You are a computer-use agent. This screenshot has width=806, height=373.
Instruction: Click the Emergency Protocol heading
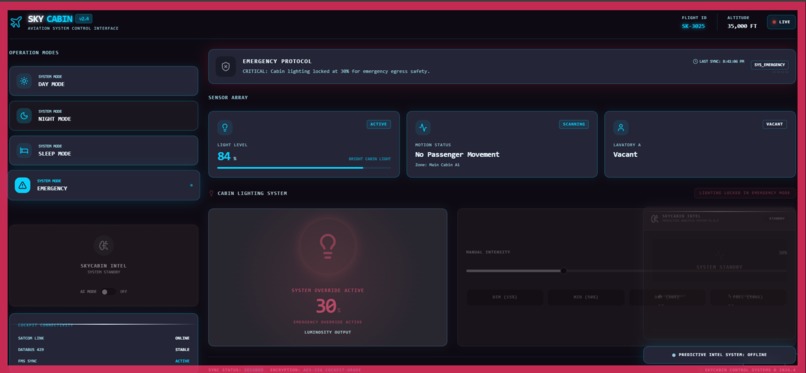(x=277, y=62)
